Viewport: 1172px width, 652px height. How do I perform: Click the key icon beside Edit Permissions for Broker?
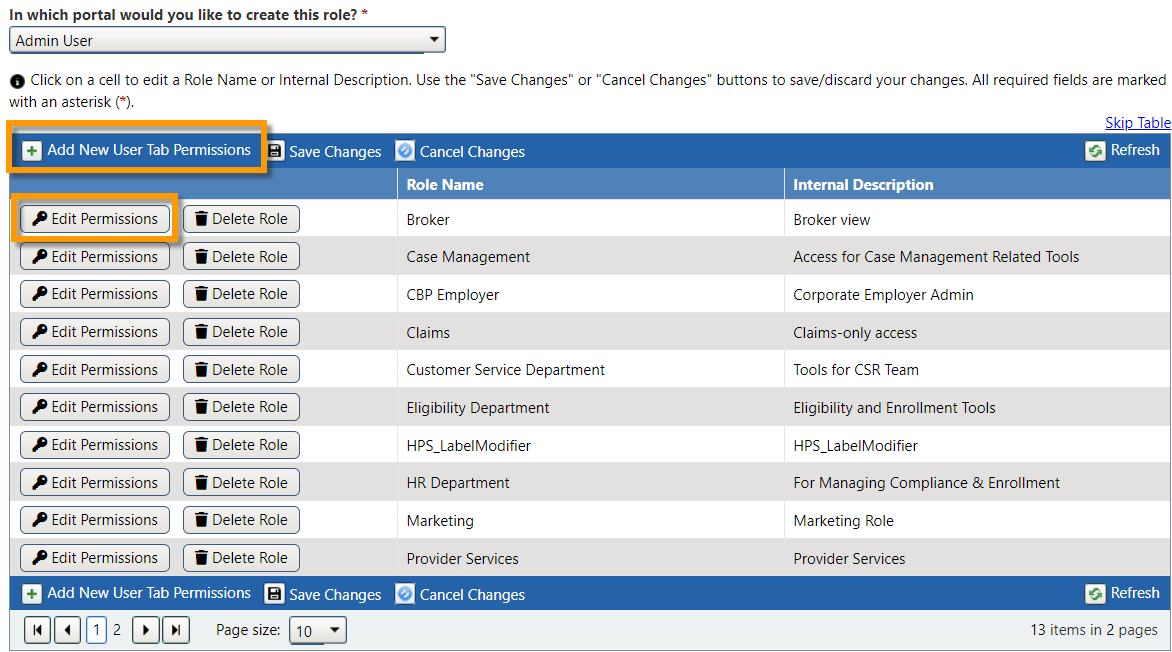click(41, 218)
